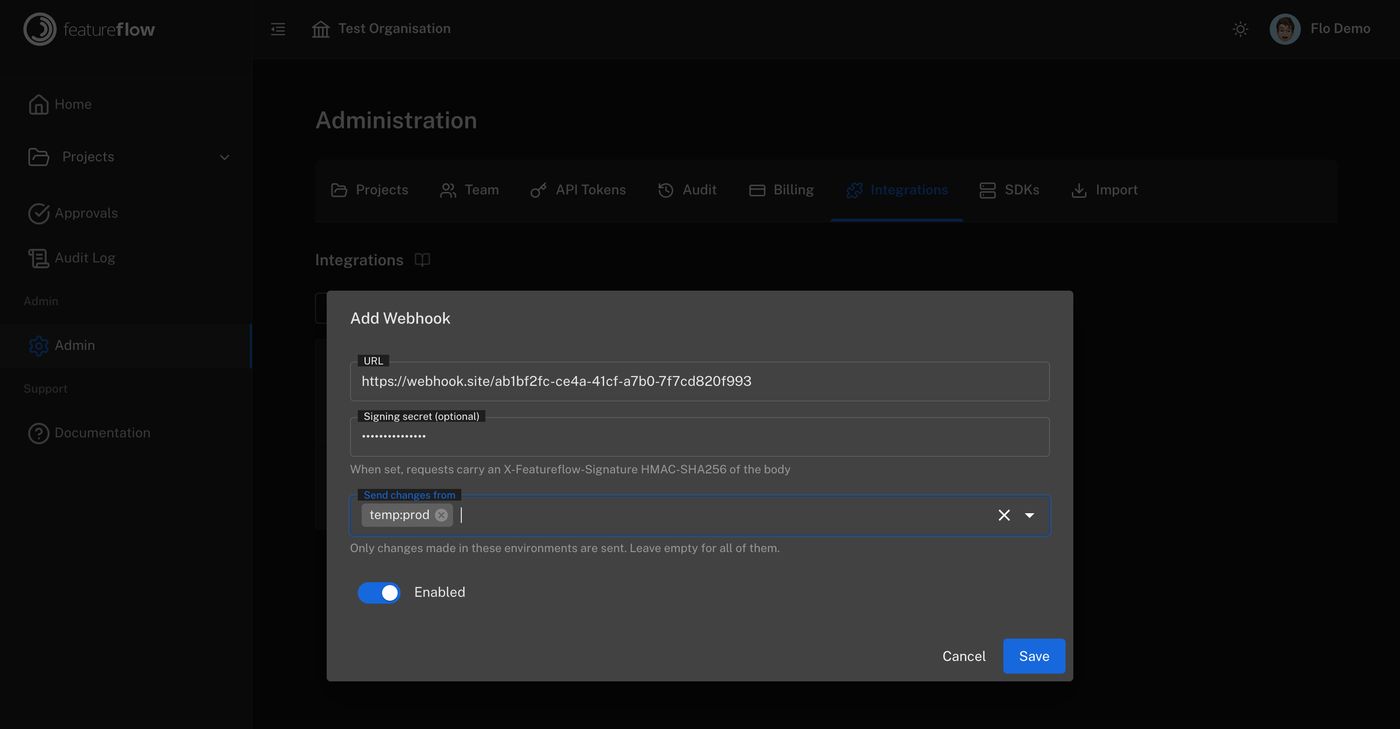Click the Admin gear icon
The height and width of the screenshot is (729, 1400).
click(x=39, y=345)
